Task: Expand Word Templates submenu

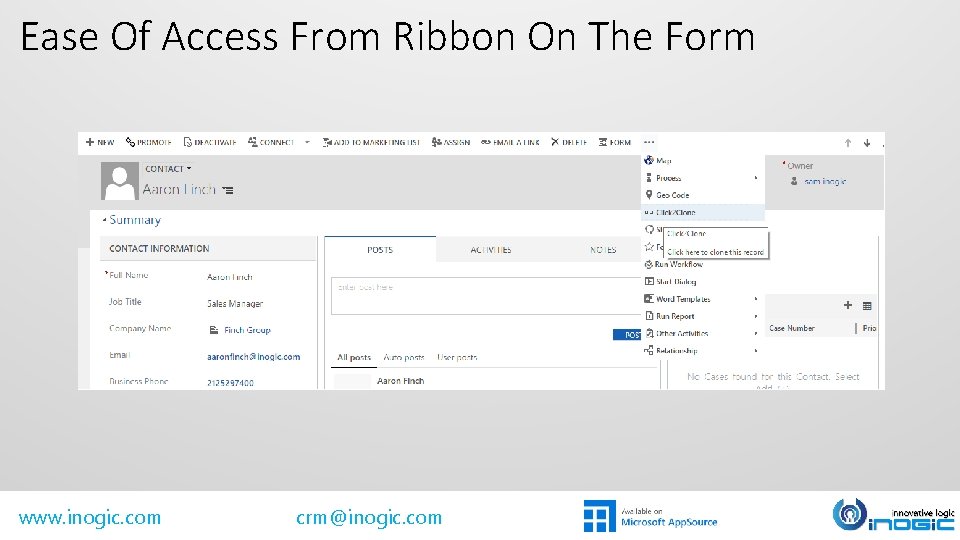Action: [702, 299]
